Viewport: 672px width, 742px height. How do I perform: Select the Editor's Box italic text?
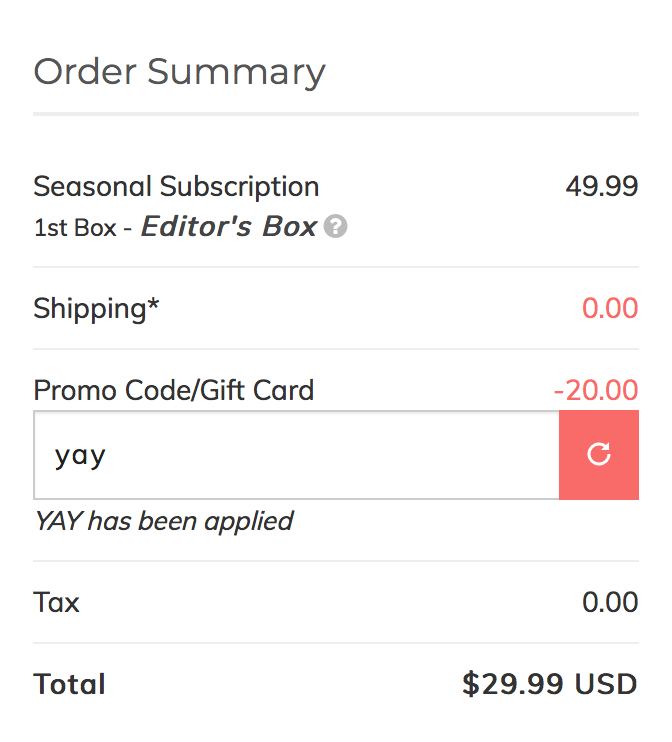(229, 226)
